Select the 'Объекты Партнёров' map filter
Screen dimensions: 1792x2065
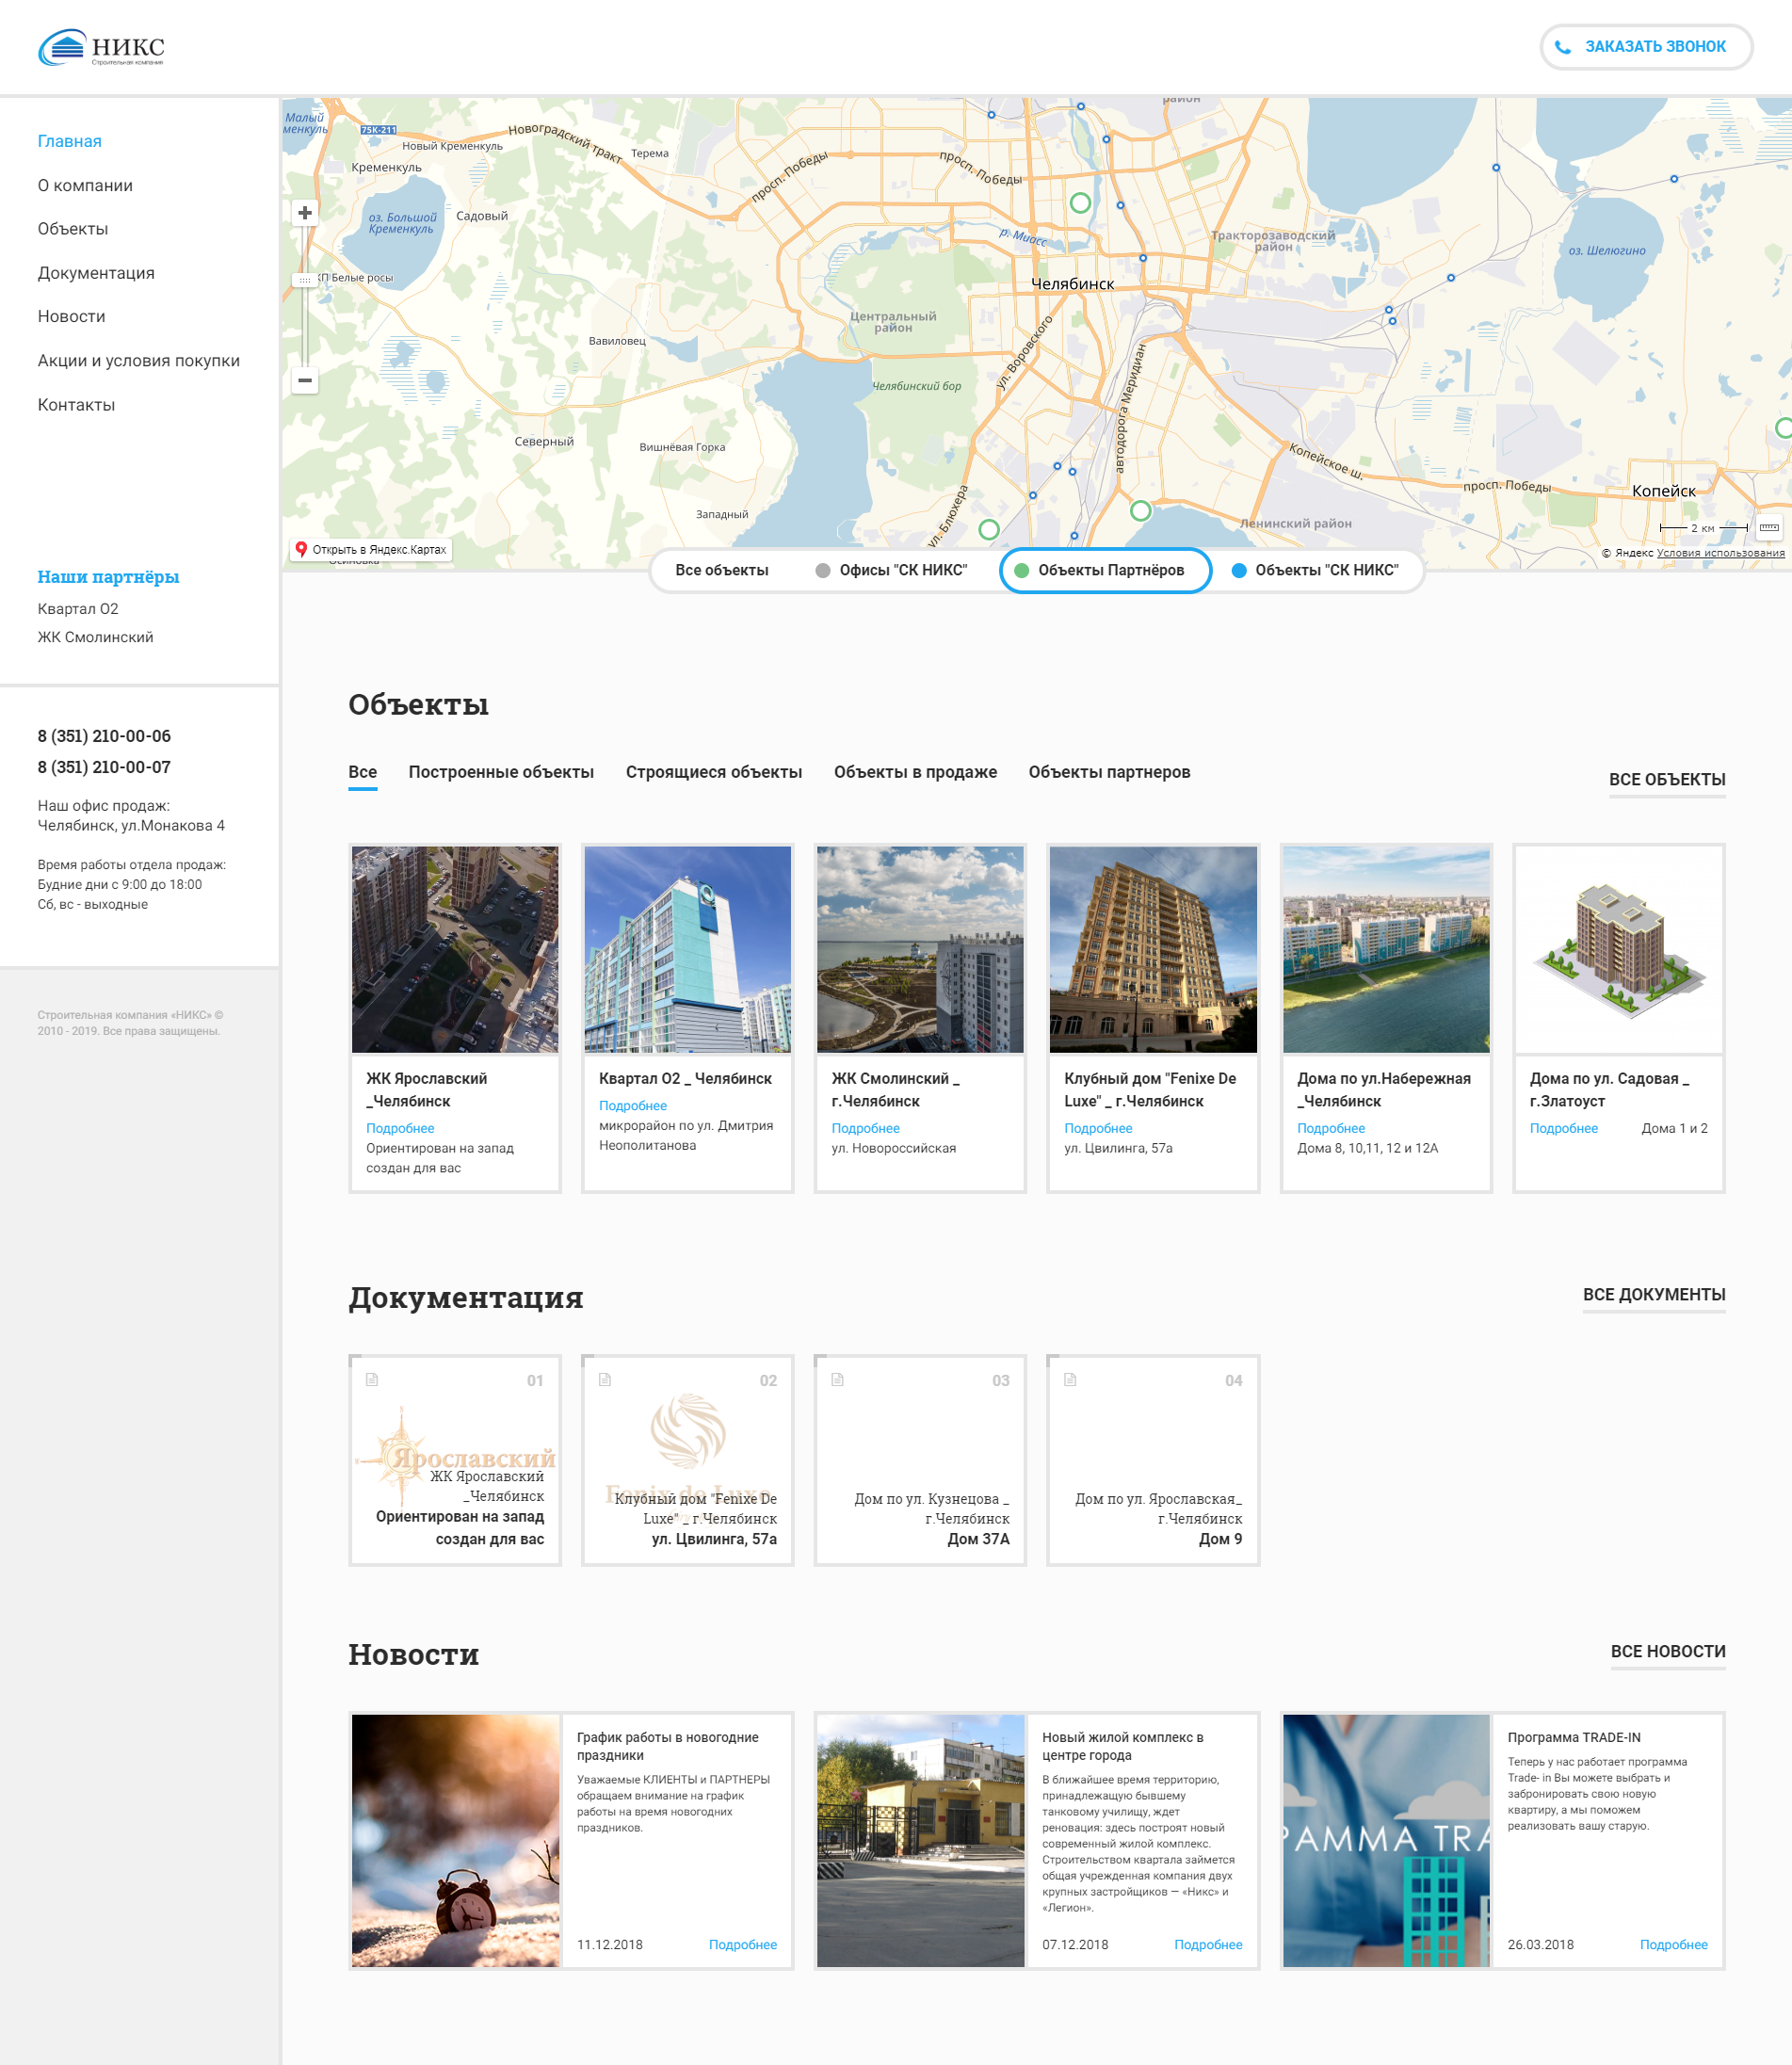[1105, 570]
